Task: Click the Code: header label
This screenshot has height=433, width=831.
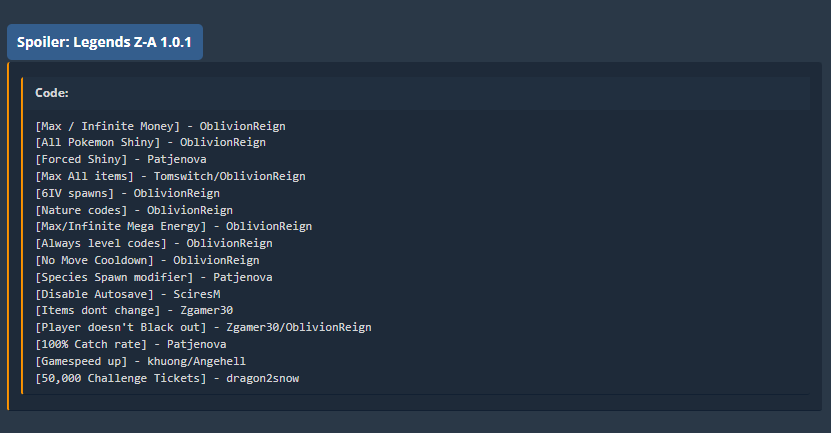Action: (x=51, y=93)
